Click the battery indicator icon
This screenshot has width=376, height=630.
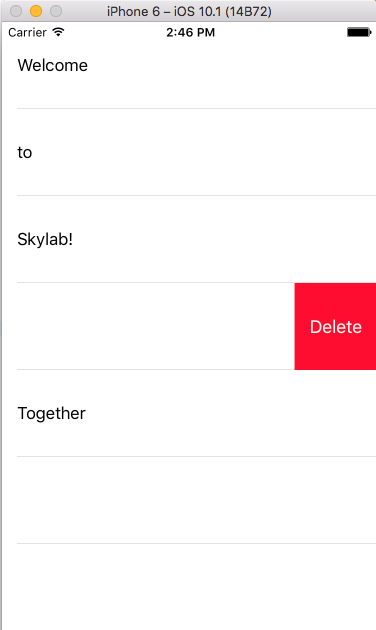pos(359,32)
